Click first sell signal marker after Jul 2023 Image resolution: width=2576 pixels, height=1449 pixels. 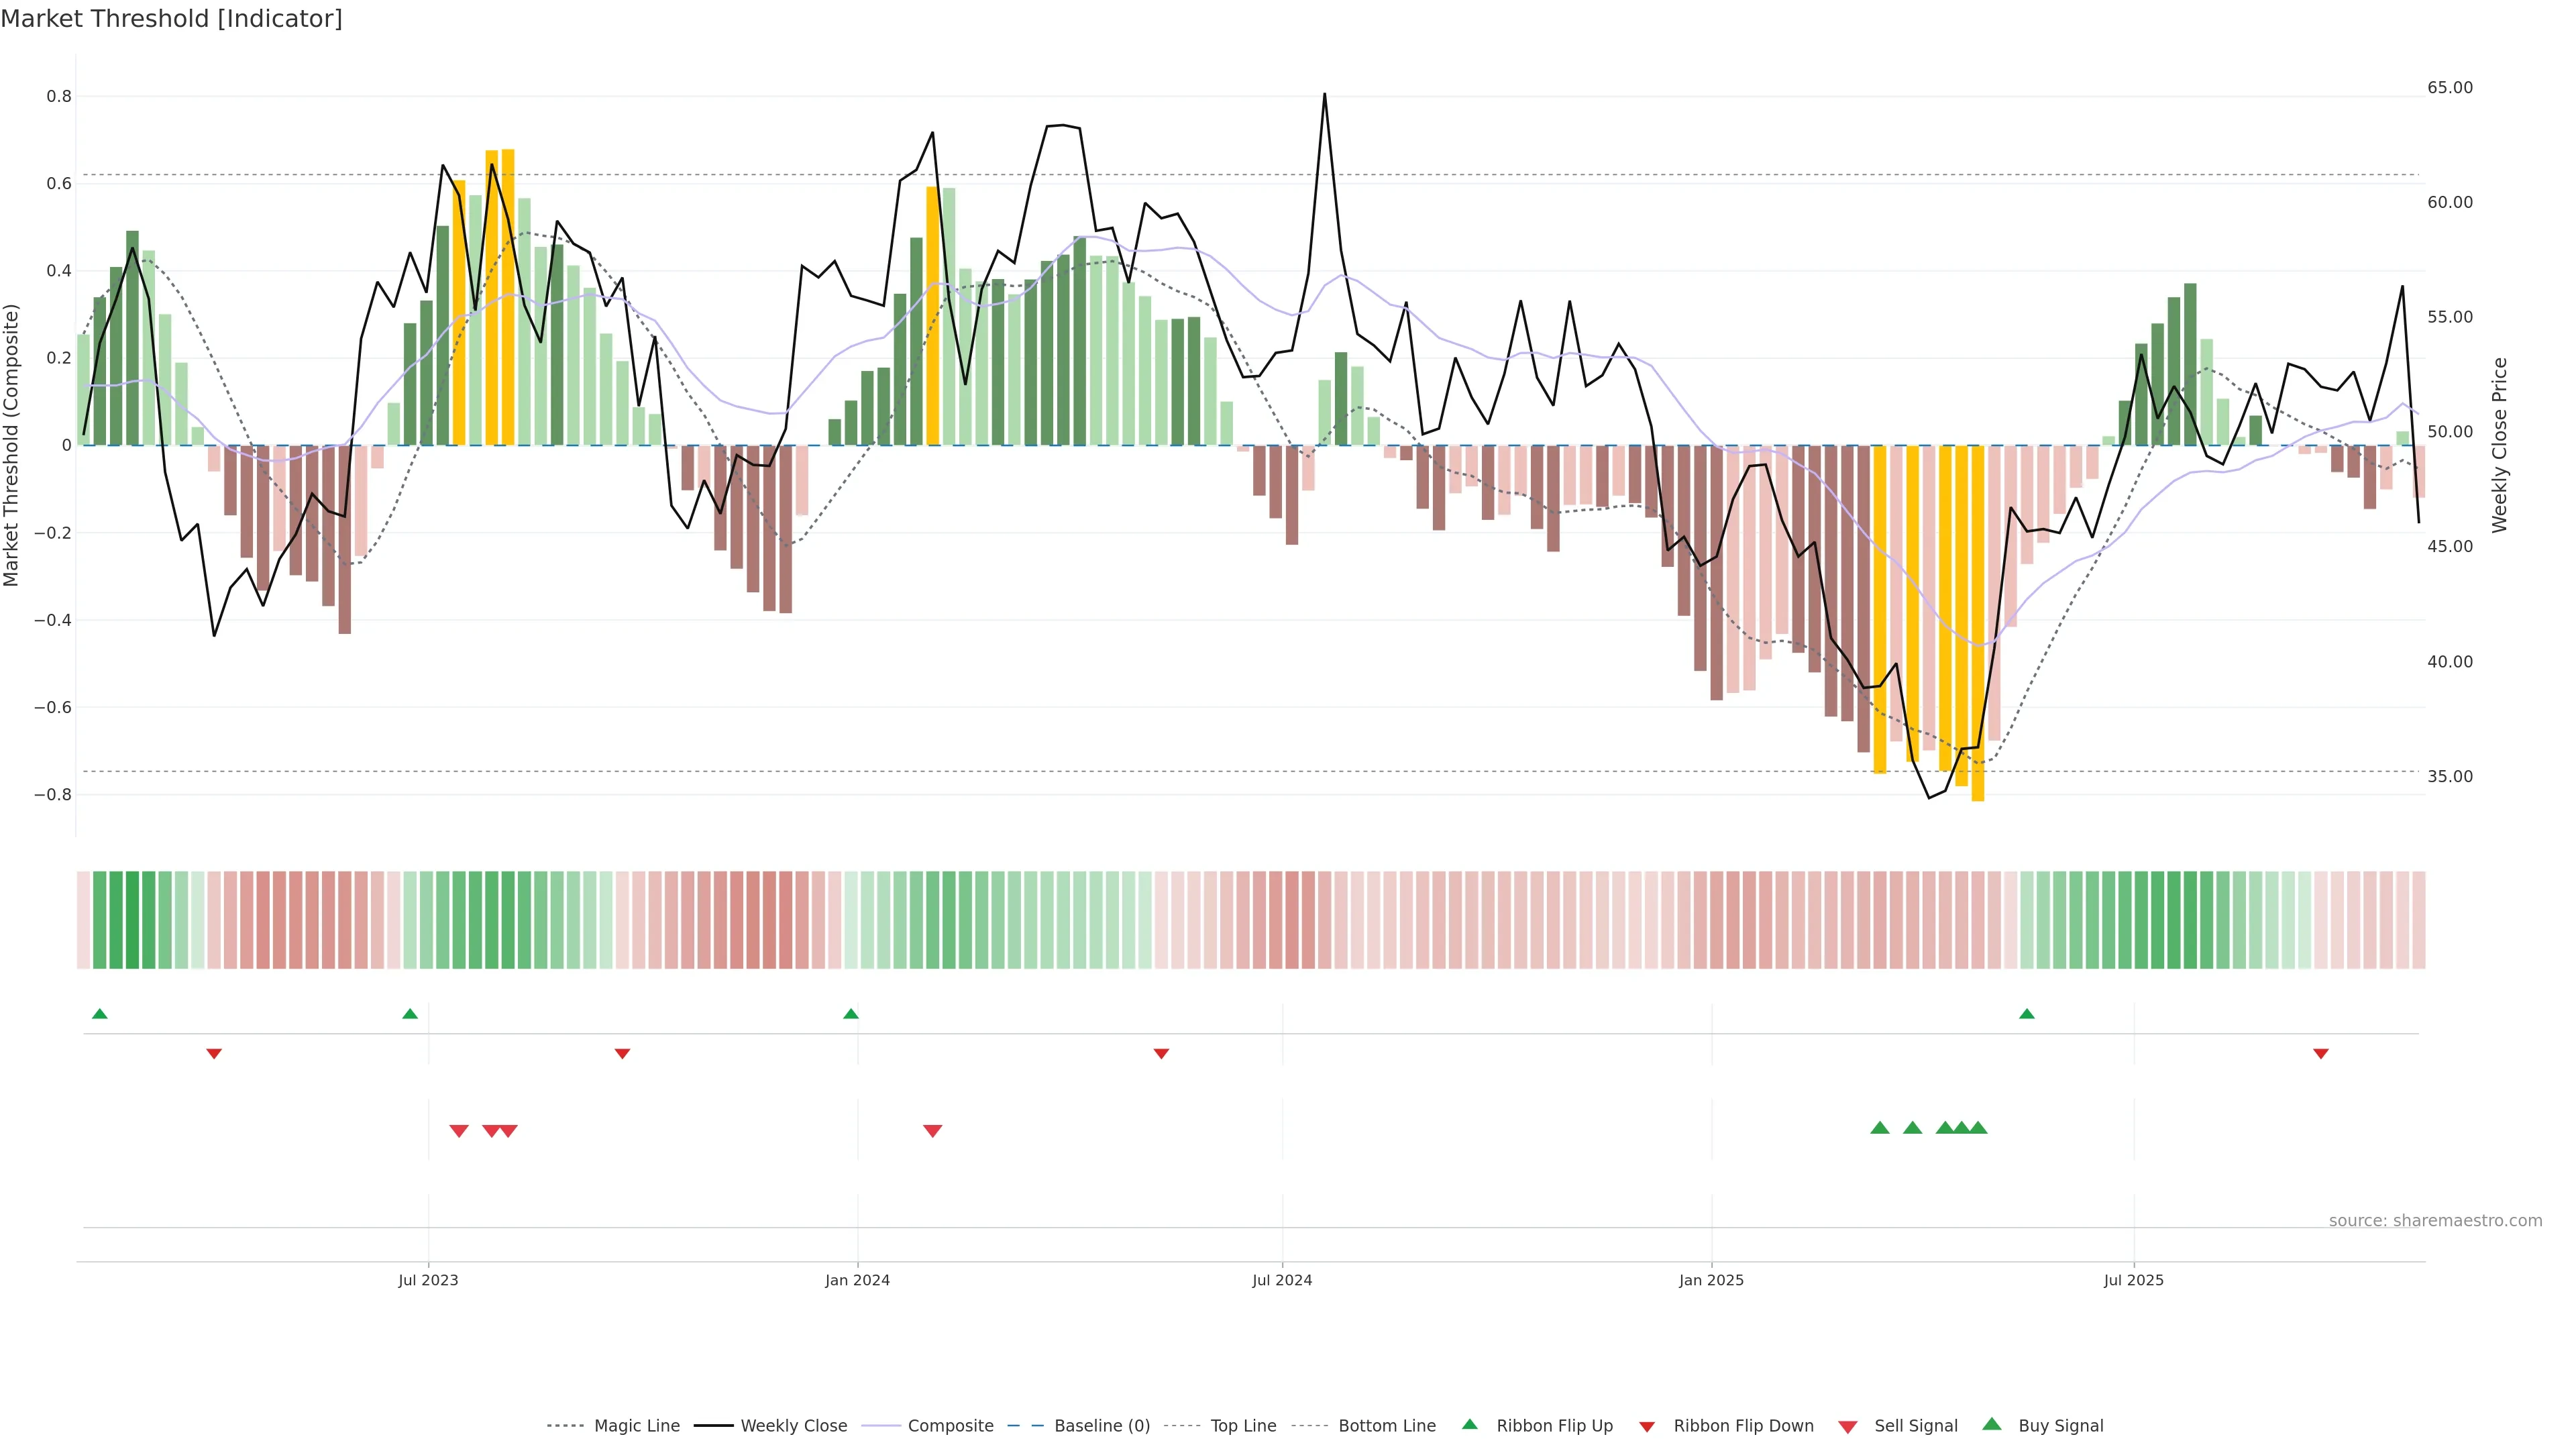point(459,1131)
